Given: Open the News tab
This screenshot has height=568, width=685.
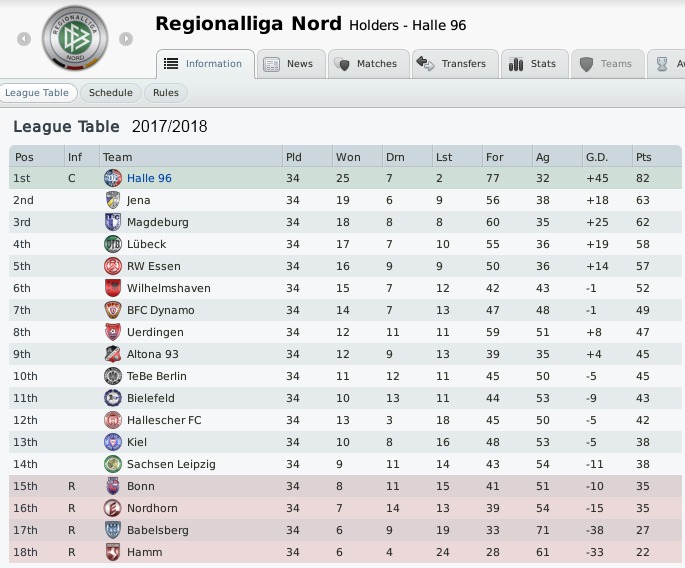Looking at the screenshot, I should tap(288, 63).
